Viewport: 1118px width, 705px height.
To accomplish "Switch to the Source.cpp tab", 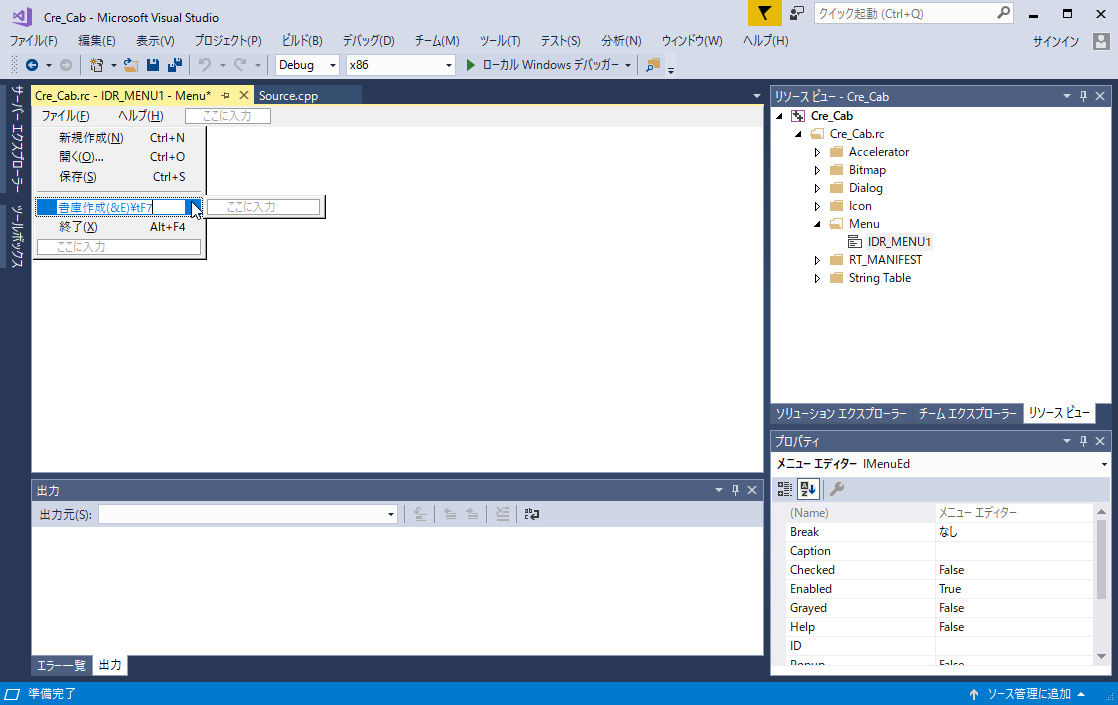I will [288, 96].
